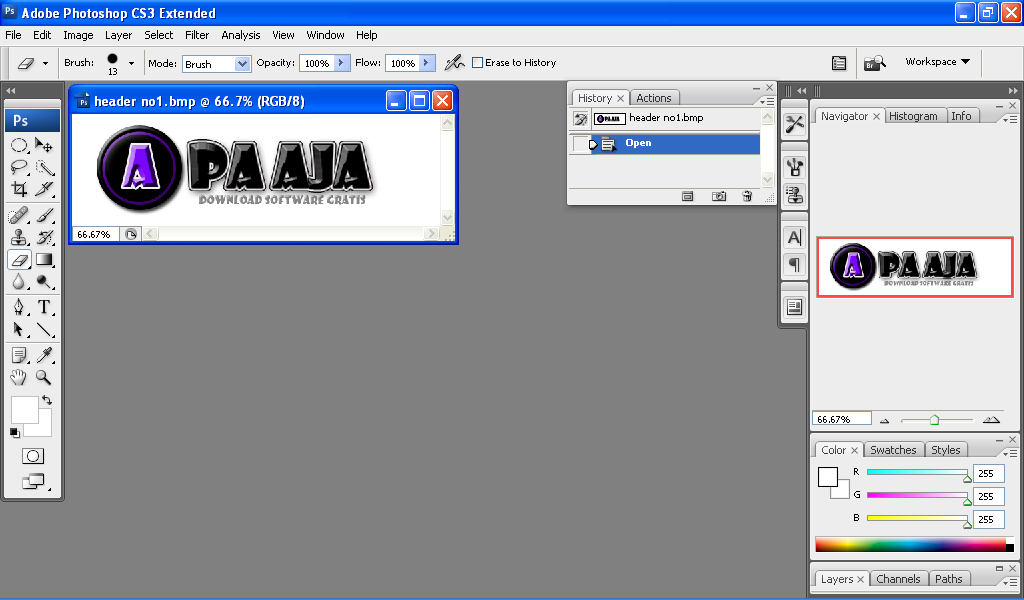Screen dimensions: 1024x600
Task: Set history brush source for Open state
Action: pyautogui.click(x=580, y=143)
